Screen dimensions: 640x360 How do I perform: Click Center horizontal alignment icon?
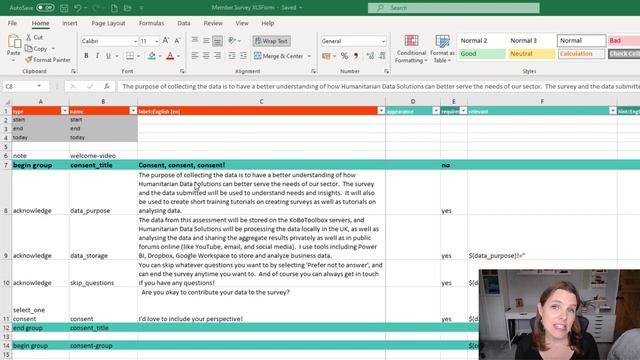(206, 56)
